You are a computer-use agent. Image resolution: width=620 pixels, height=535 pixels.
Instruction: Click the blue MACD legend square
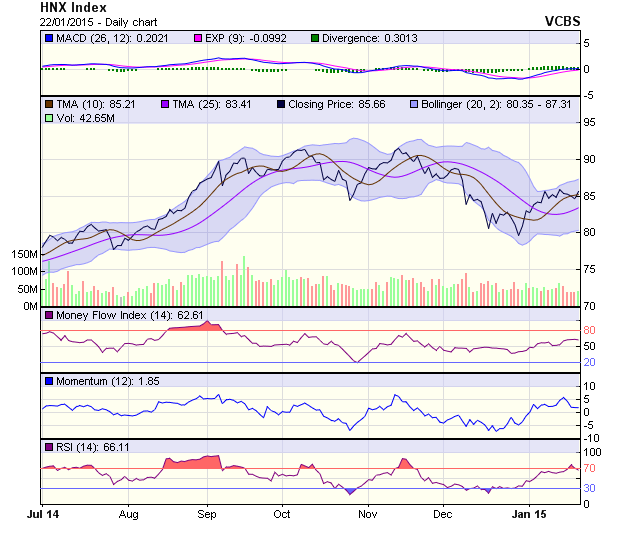pyautogui.click(x=48, y=38)
